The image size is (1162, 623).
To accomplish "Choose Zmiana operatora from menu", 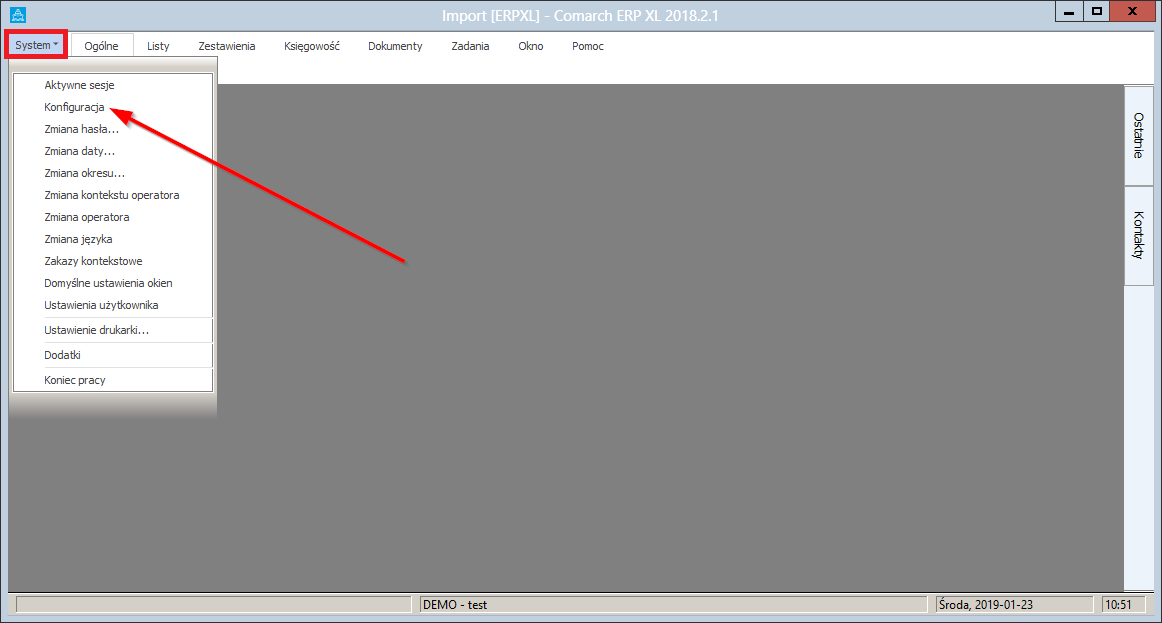I will (x=86, y=217).
